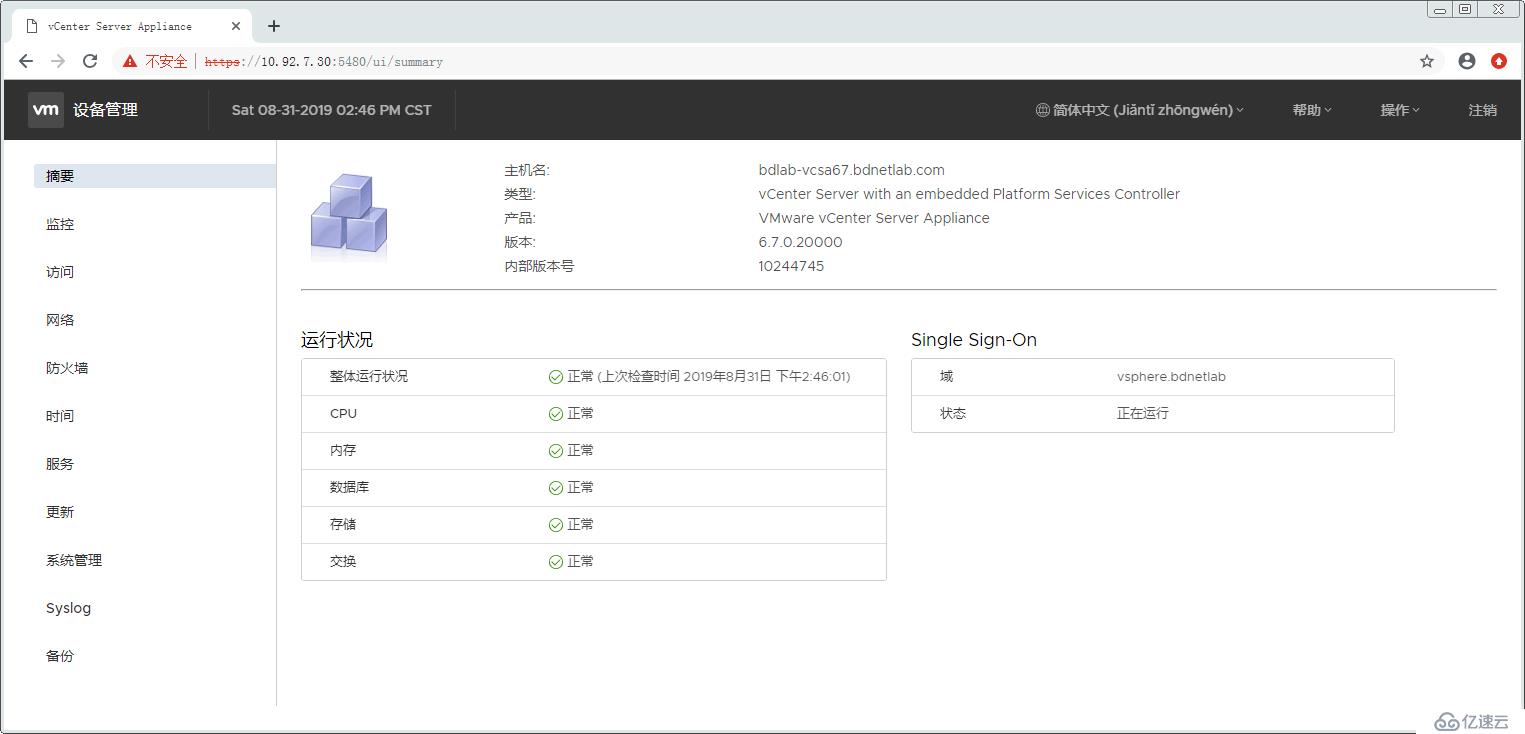Image resolution: width=1525 pixels, height=734 pixels.
Task: Click product value VMware vCenter Server Appliance
Action: point(874,218)
